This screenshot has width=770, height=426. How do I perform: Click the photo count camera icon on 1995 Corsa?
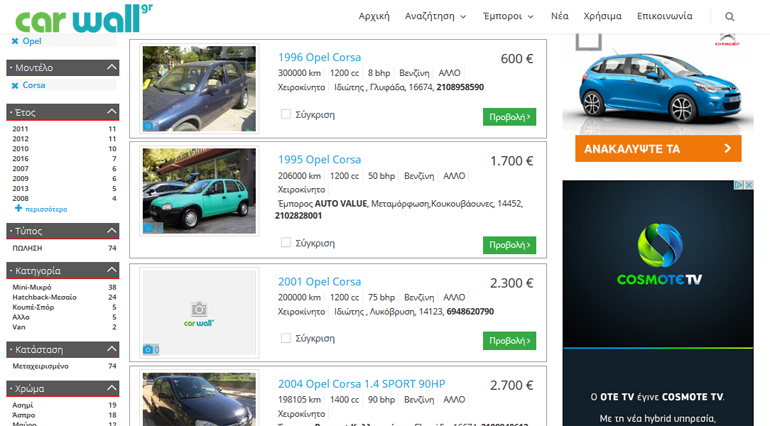point(148,228)
